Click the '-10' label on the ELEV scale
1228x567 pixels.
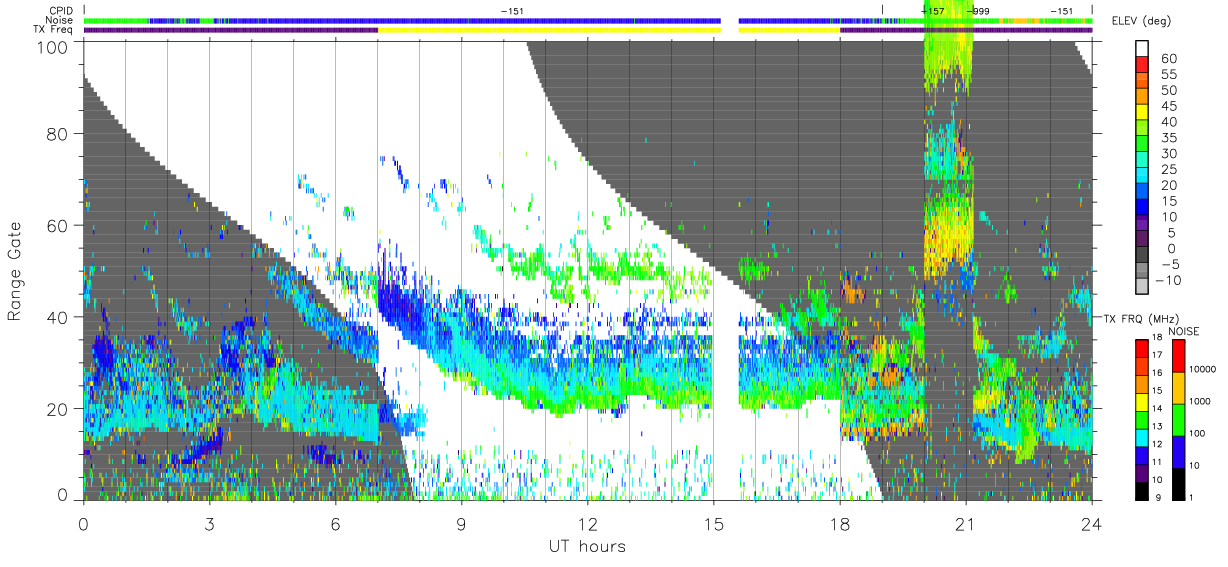tap(1168, 280)
